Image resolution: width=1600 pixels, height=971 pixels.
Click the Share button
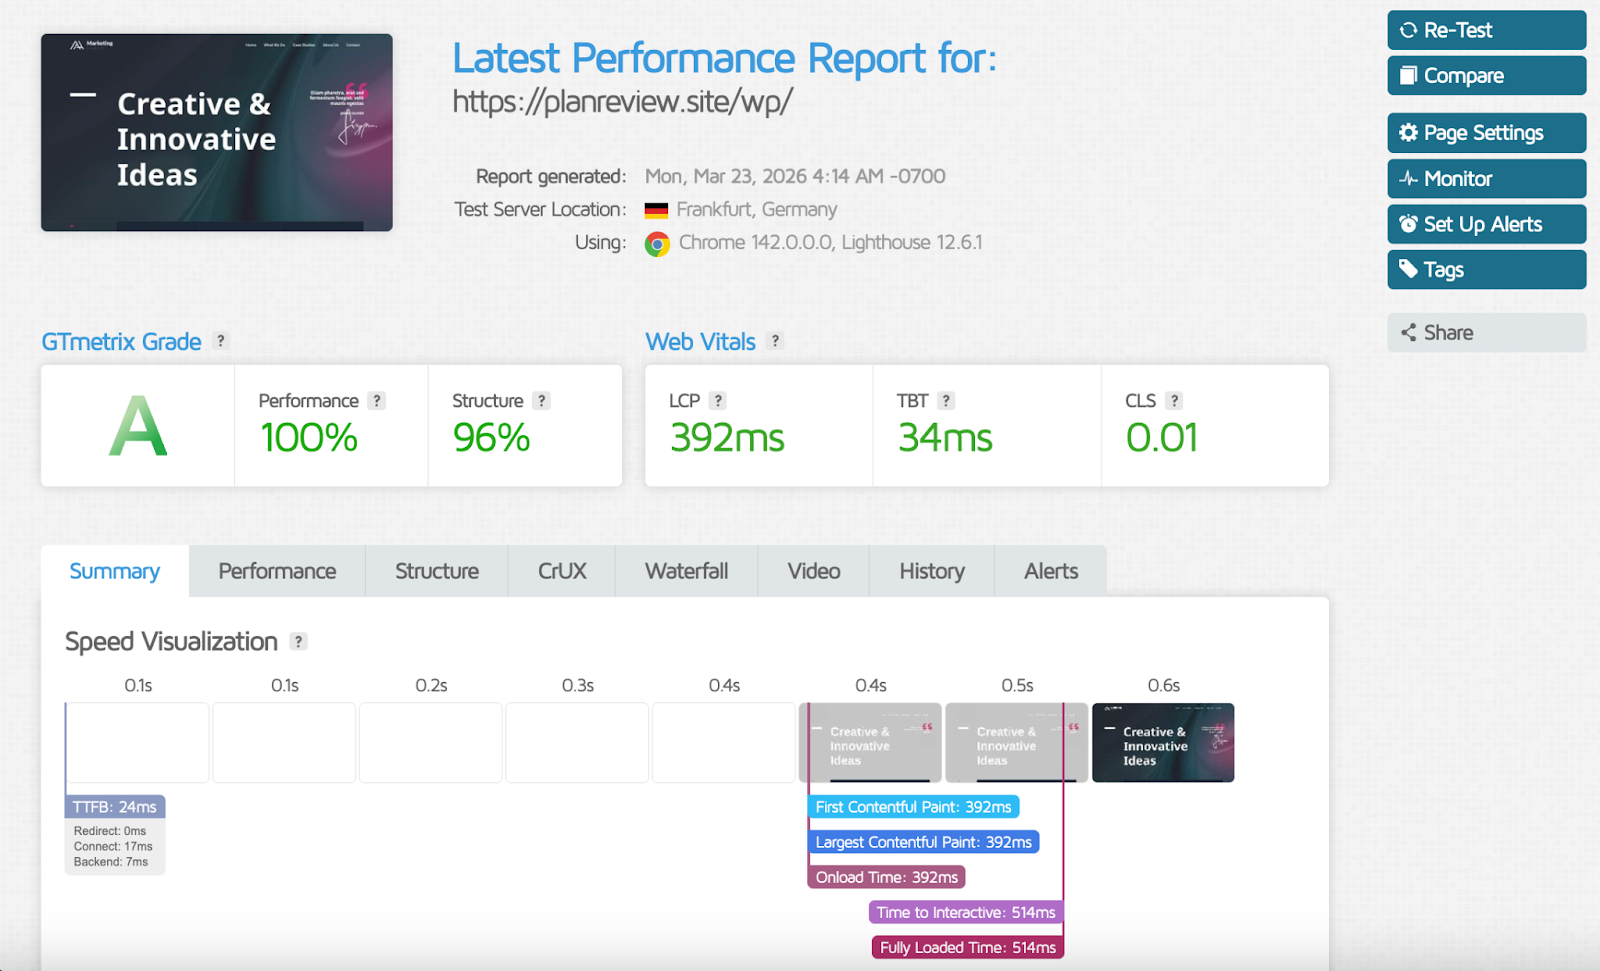coord(1486,333)
